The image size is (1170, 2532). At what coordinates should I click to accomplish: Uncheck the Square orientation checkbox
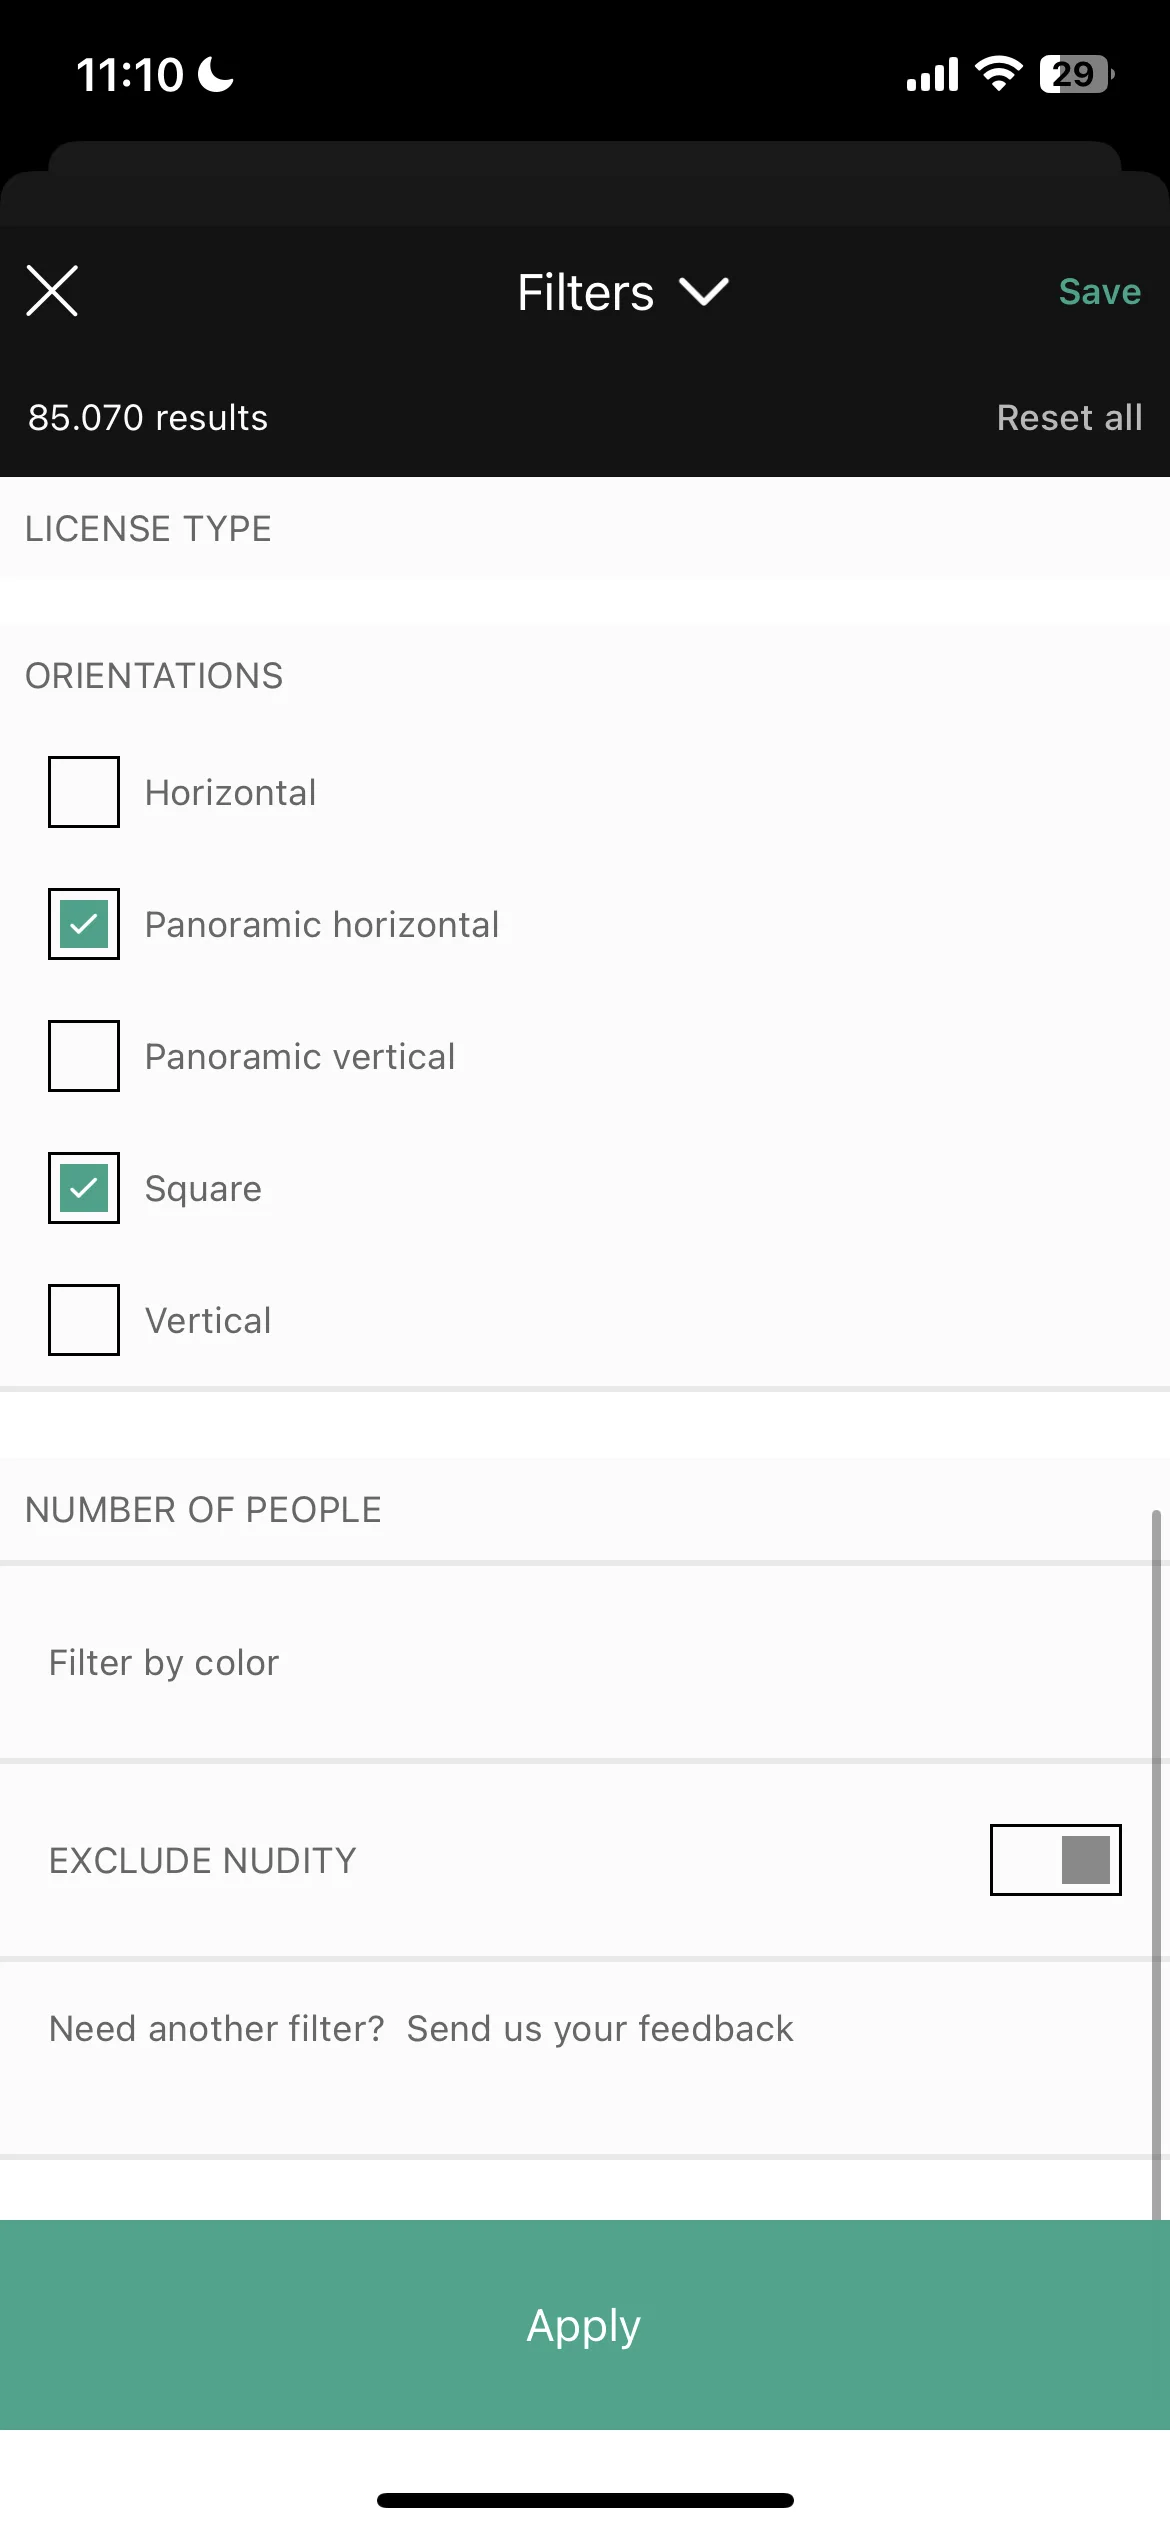pyautogui.click(x=84, y=1188)
